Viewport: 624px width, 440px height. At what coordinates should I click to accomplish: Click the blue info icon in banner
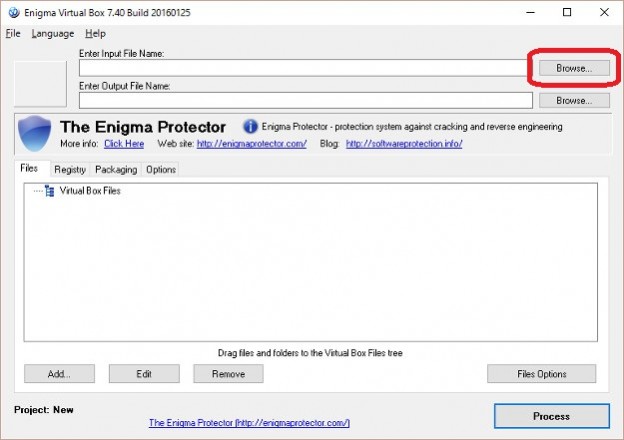pyautogui.click(x=250, y=127)
